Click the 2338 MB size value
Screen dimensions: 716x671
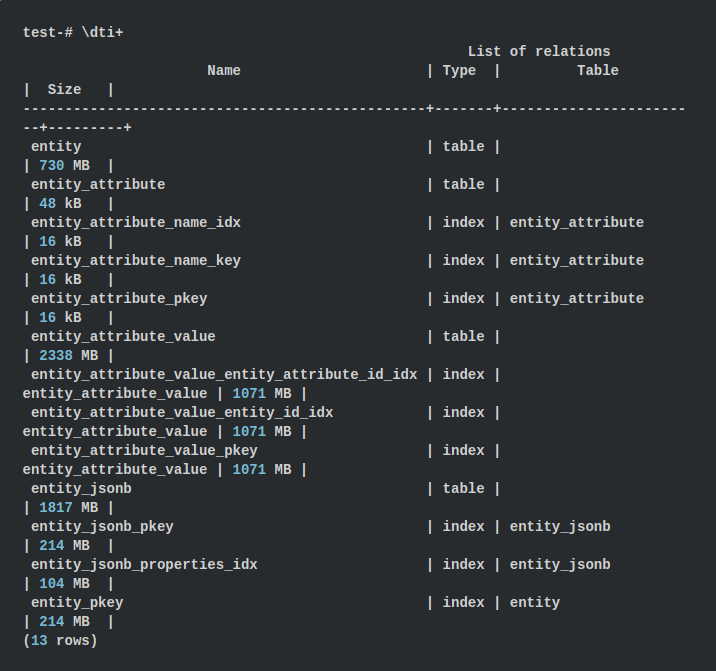click(x=68, y=356)
